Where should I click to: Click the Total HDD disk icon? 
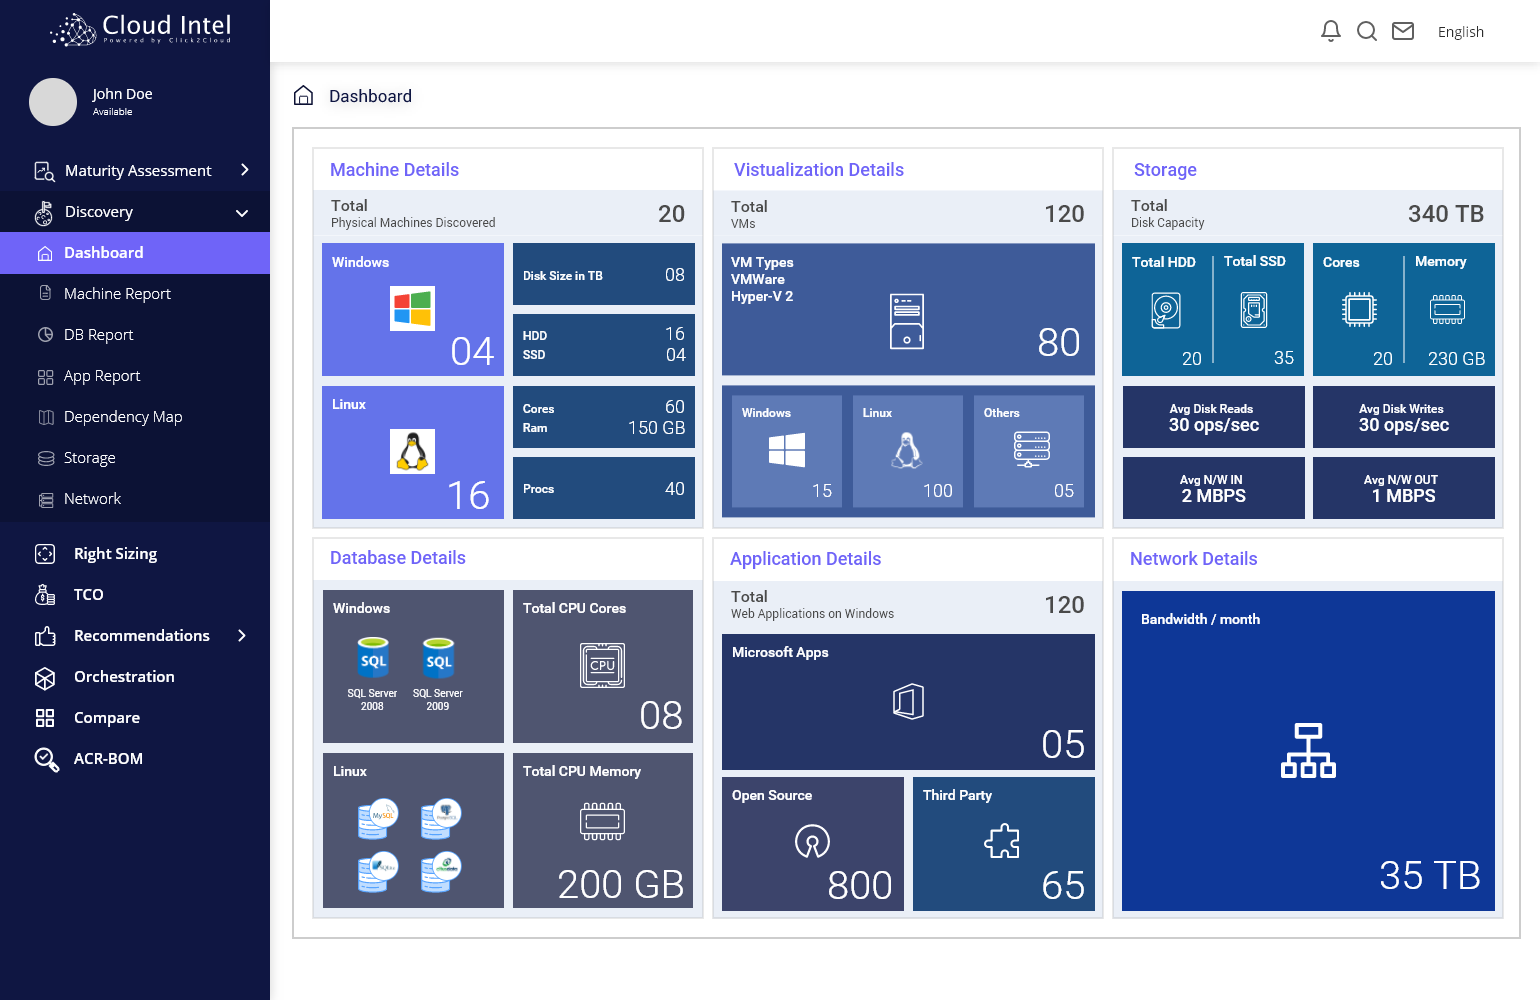click(x=1166, y=310)
